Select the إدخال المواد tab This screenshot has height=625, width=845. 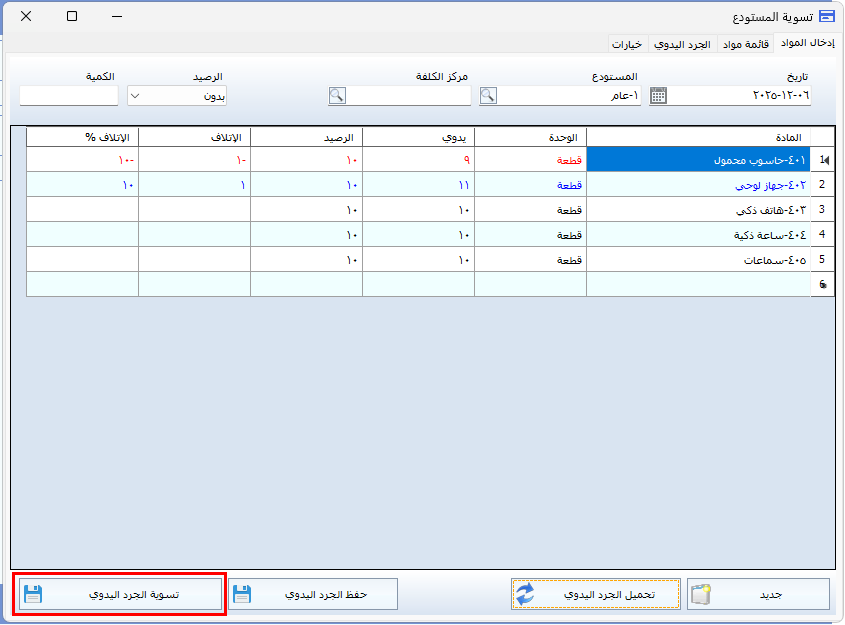pyautogui.click(x=807, y=43)
